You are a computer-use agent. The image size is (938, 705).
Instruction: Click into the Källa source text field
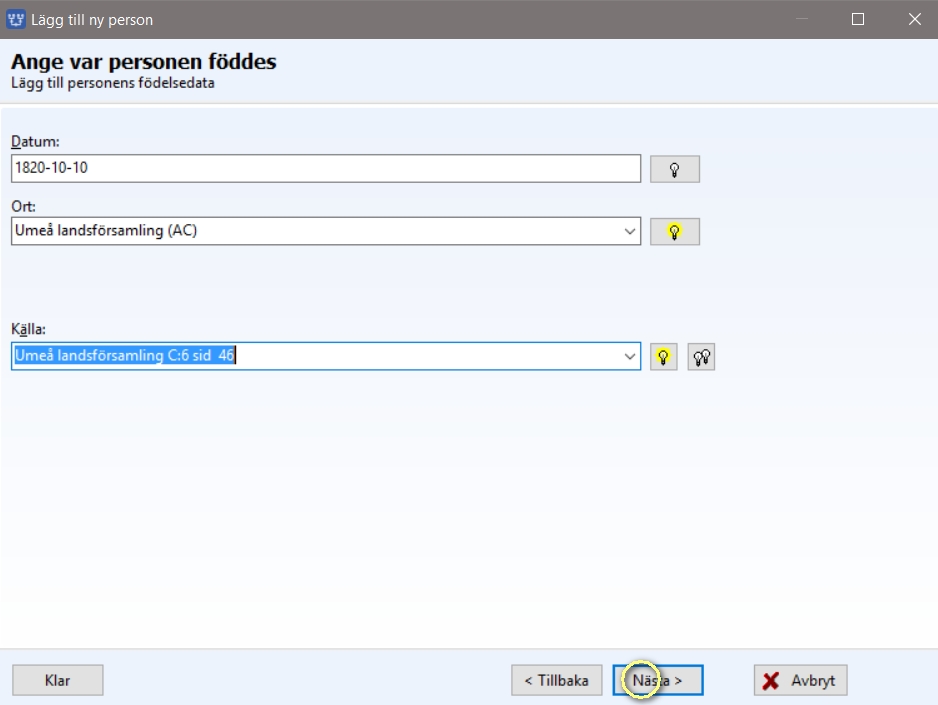pos(315,356)
